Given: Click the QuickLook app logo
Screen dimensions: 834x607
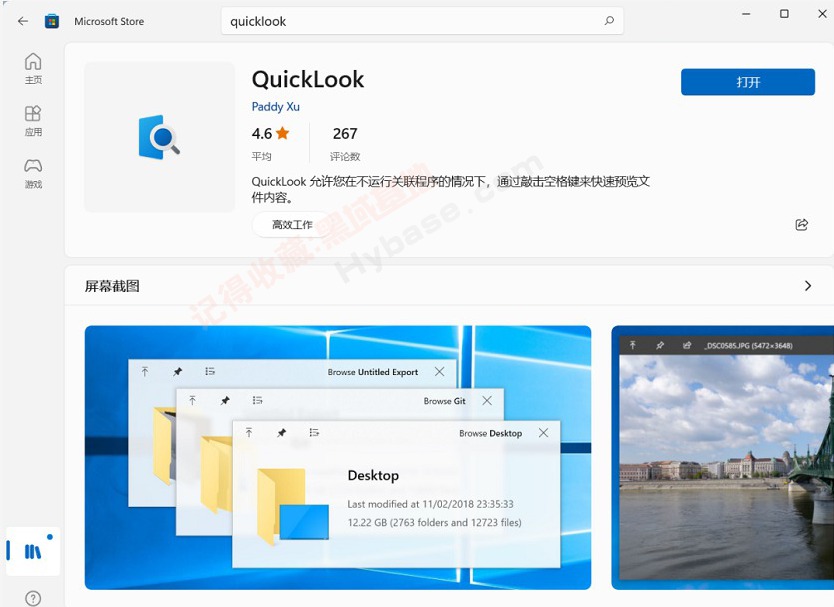Looking at the screenshot, I should [x=159, y=137].
